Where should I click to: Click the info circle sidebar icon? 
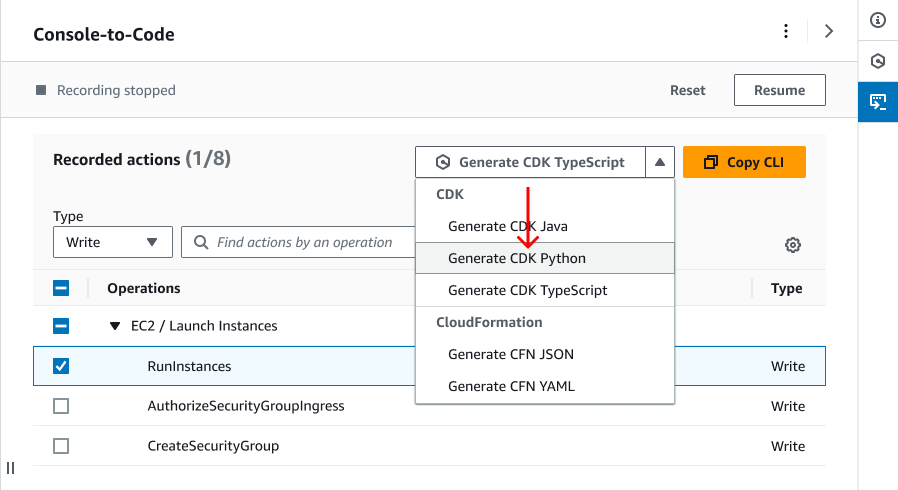(878, 20)
